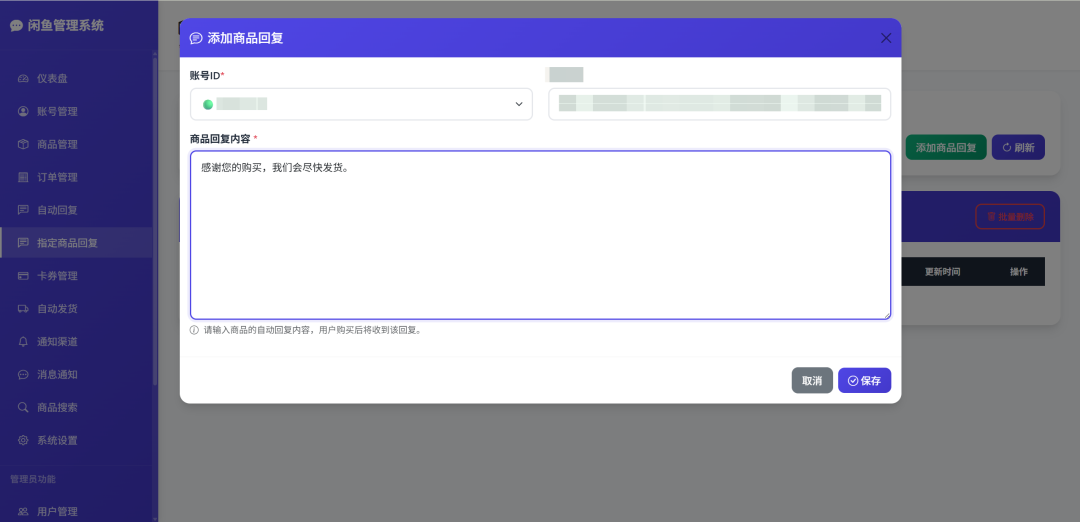The height and width of the screenshot is (522, 1080).
Task: Open 商品搜索 in the sidebar
Action: tap(76, 408)
